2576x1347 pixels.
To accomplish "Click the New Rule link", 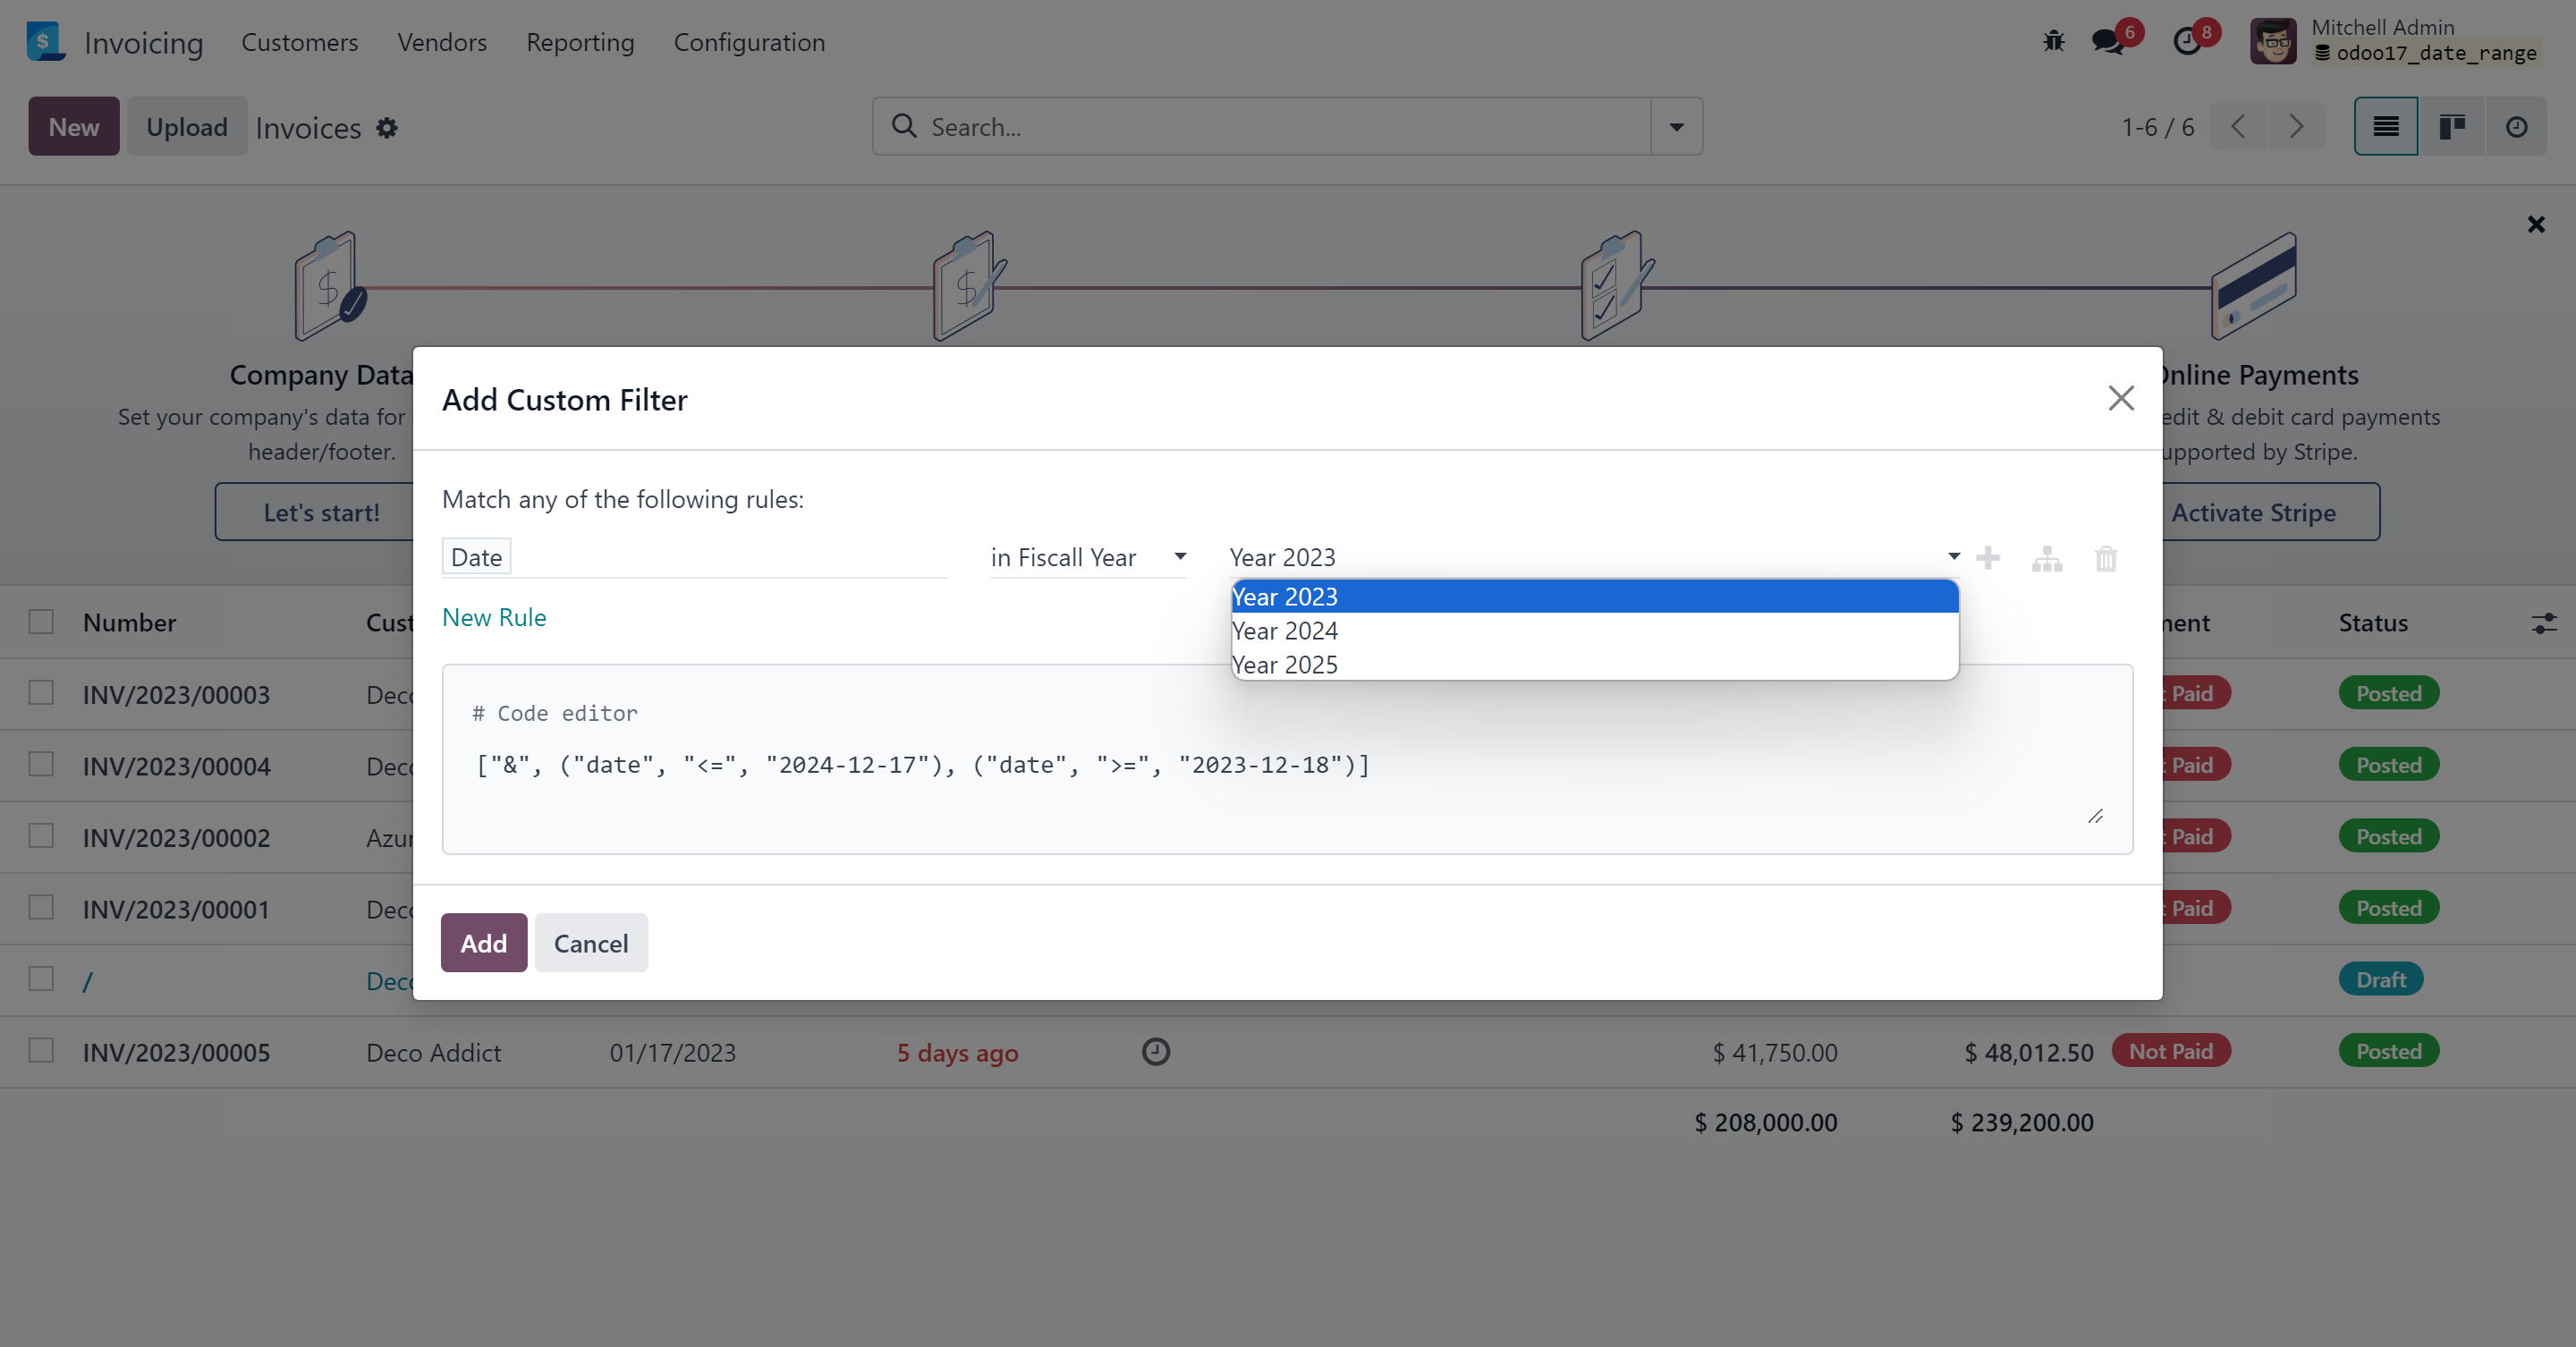I will [494, 617].
